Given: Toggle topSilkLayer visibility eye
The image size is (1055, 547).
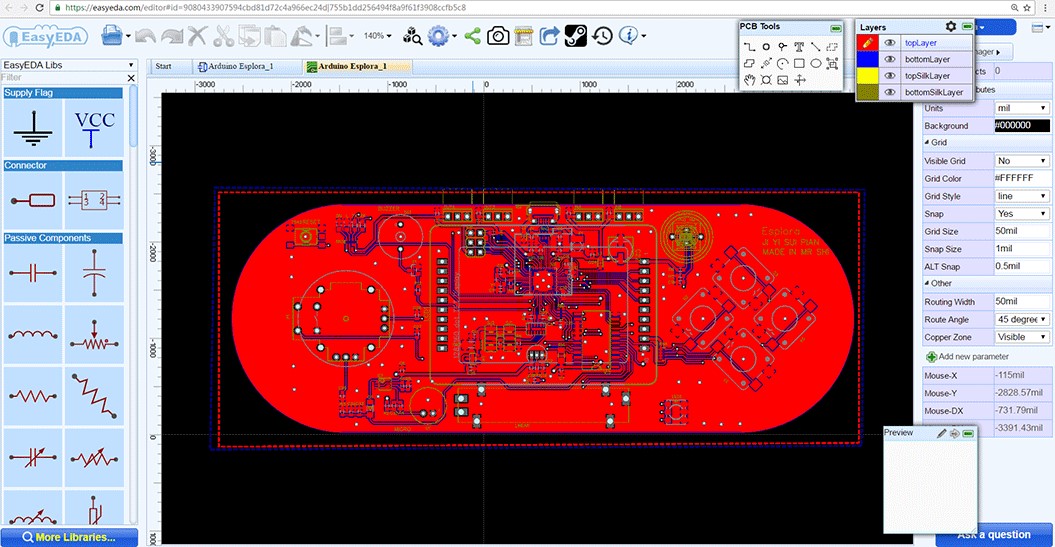Looking at the screenshot, I should tap(889, 75).
